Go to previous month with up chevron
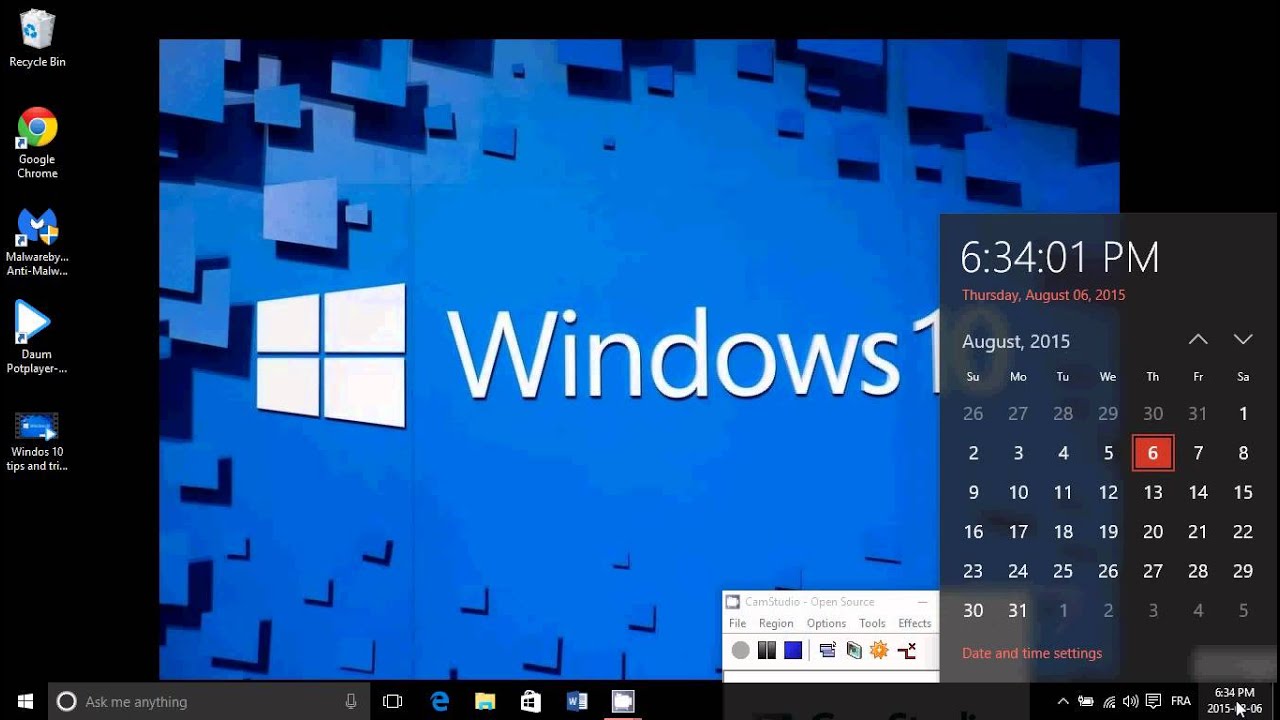 1198,340
